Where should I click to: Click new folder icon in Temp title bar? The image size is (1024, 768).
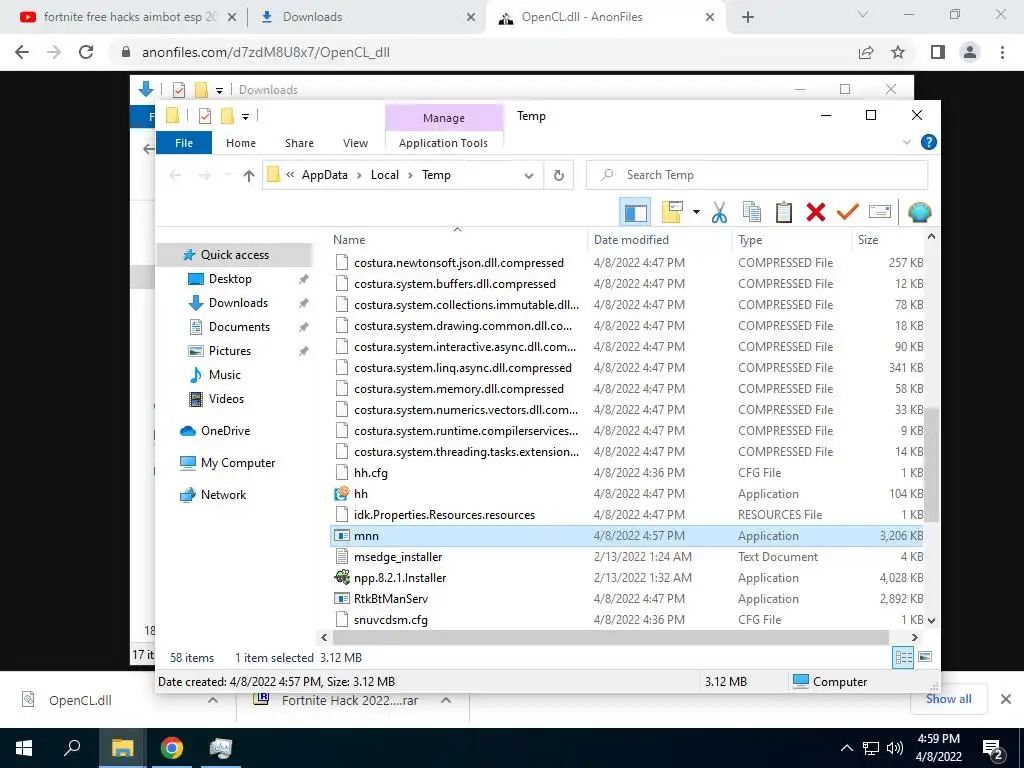(x=227, y=116)
